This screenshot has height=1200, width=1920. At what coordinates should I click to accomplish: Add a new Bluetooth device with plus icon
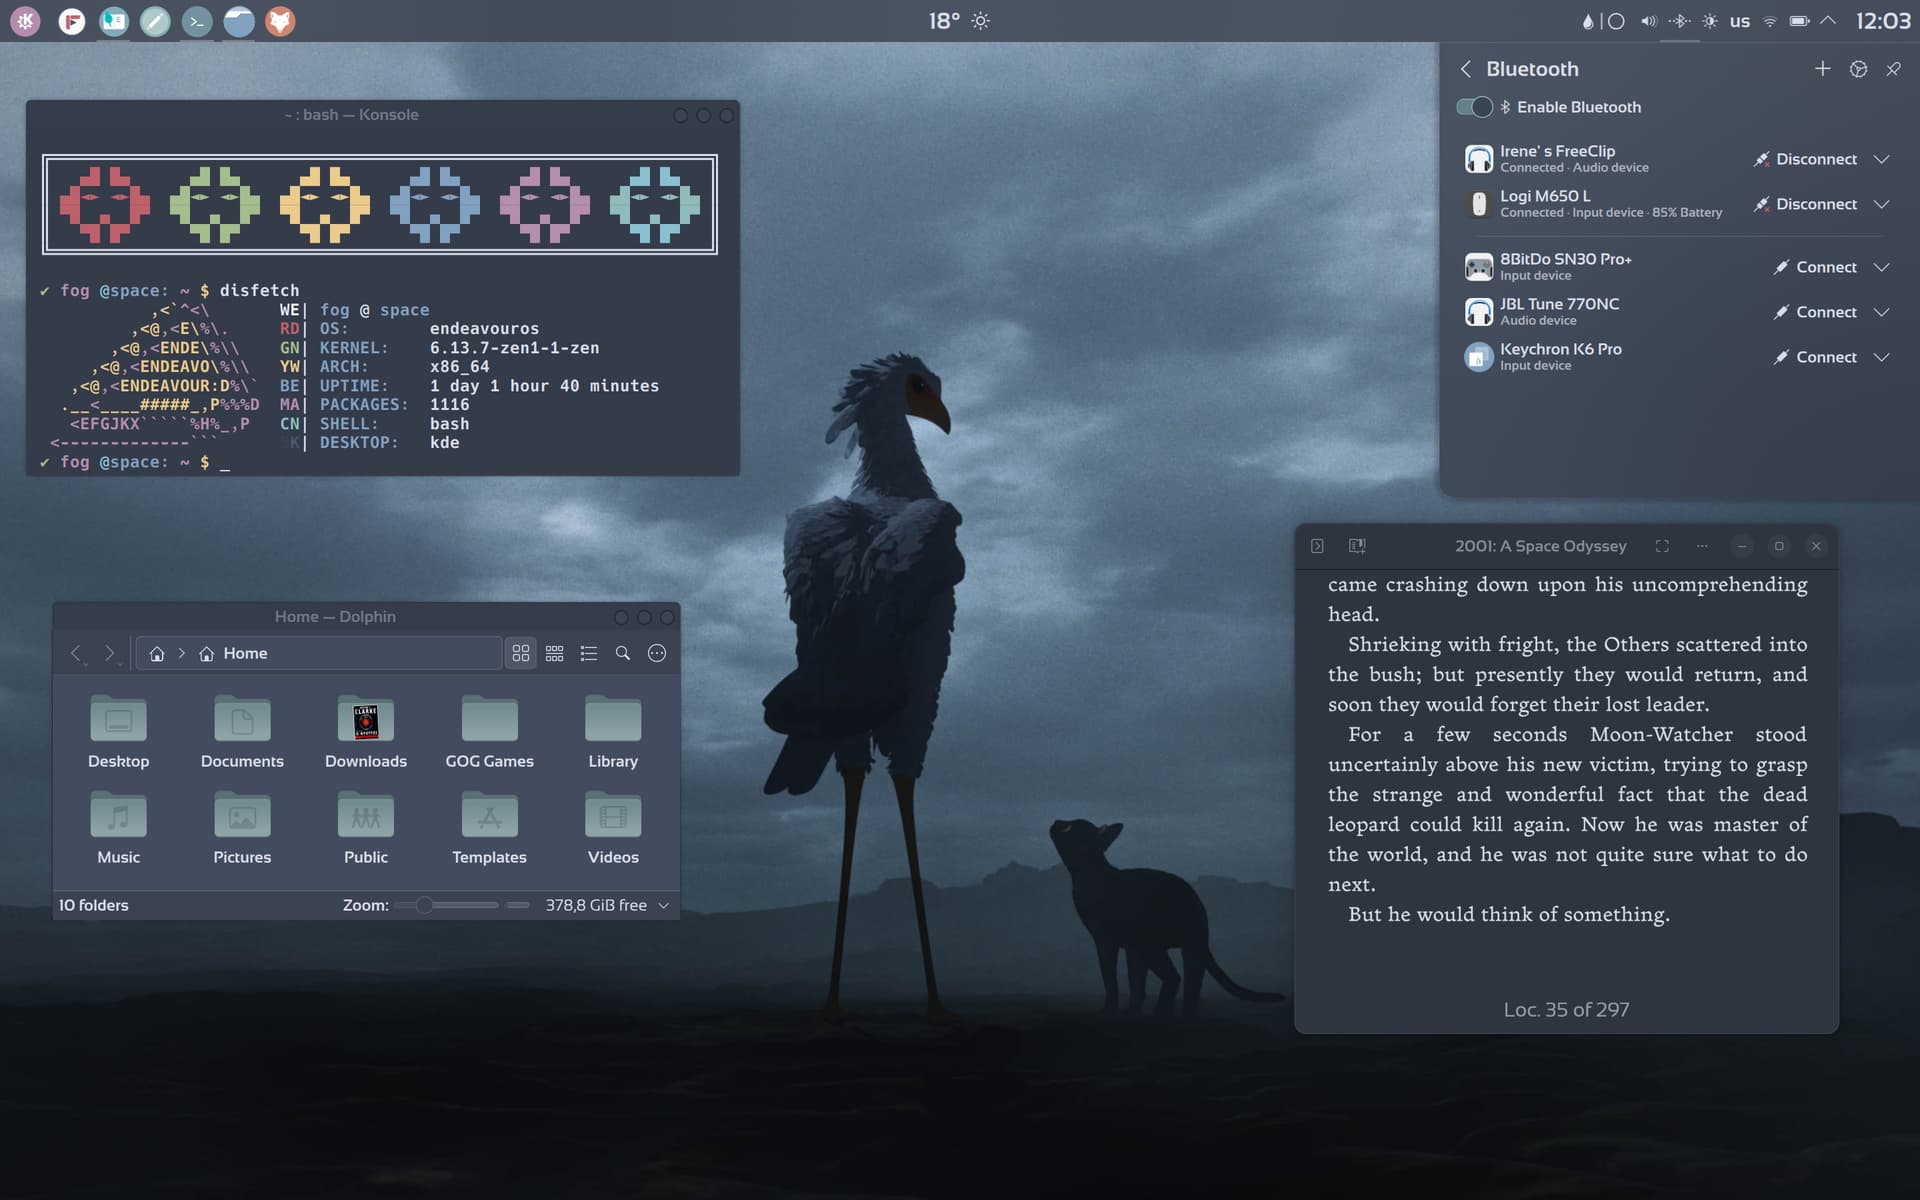[x=1822, y=69]
